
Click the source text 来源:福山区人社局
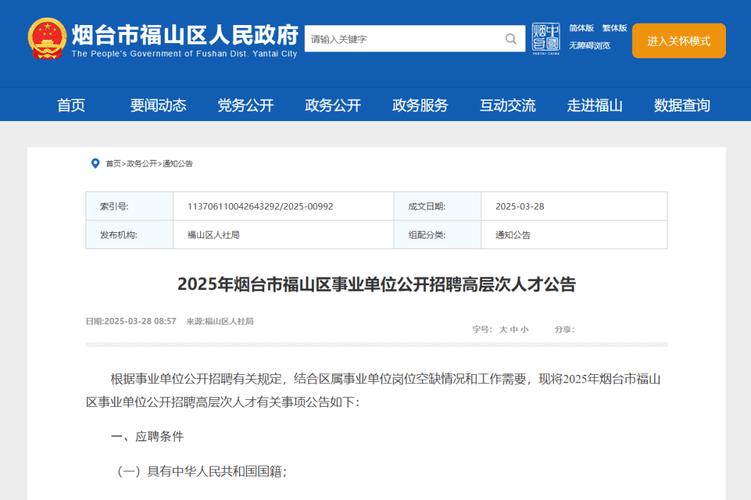[220, 321]
